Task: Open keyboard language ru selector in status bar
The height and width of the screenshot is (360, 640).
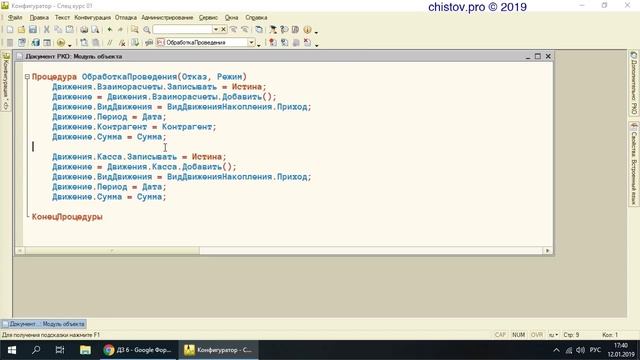Action: pos(553,335)
